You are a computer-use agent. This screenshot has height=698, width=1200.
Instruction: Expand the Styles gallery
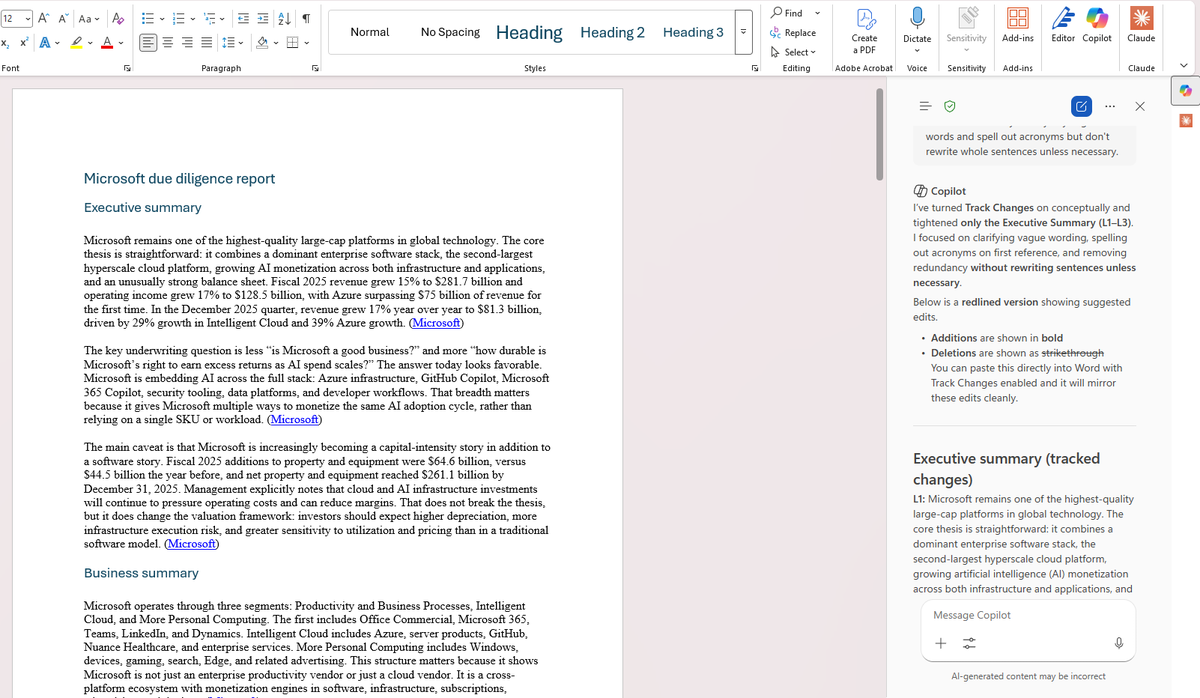point(743,32)
